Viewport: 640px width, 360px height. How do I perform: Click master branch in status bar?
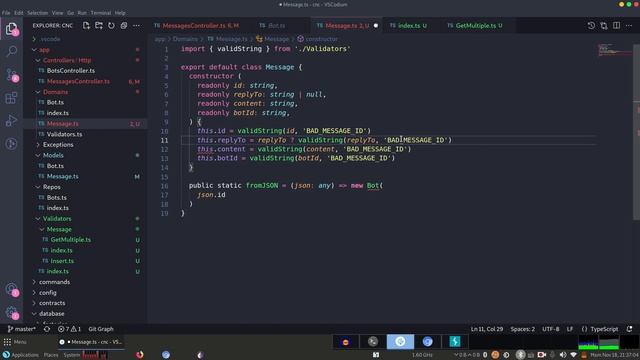(22, 329)
